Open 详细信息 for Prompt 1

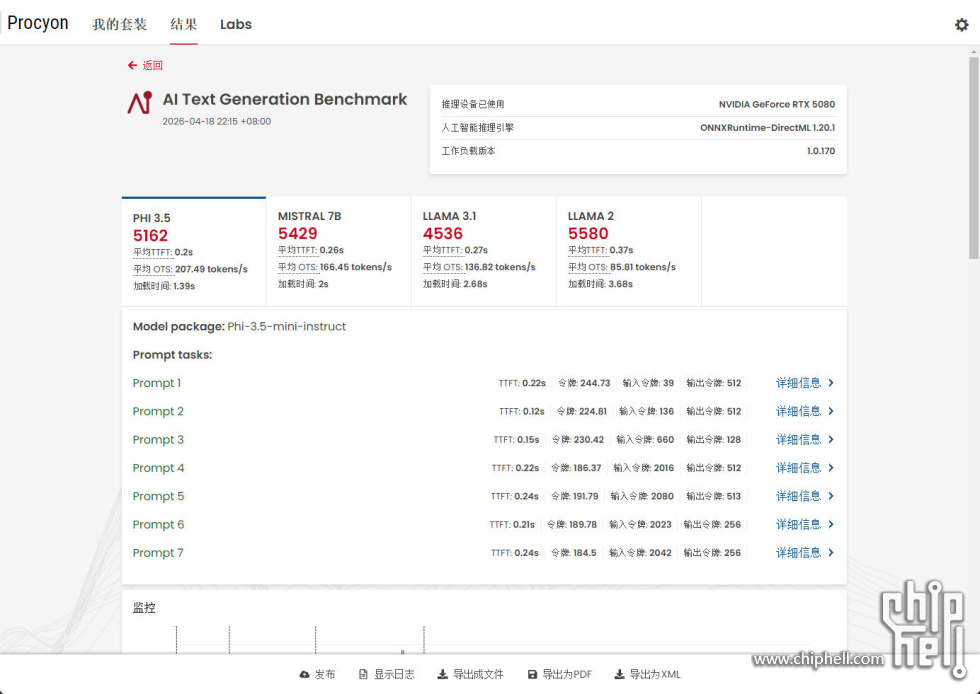(798, 383)
